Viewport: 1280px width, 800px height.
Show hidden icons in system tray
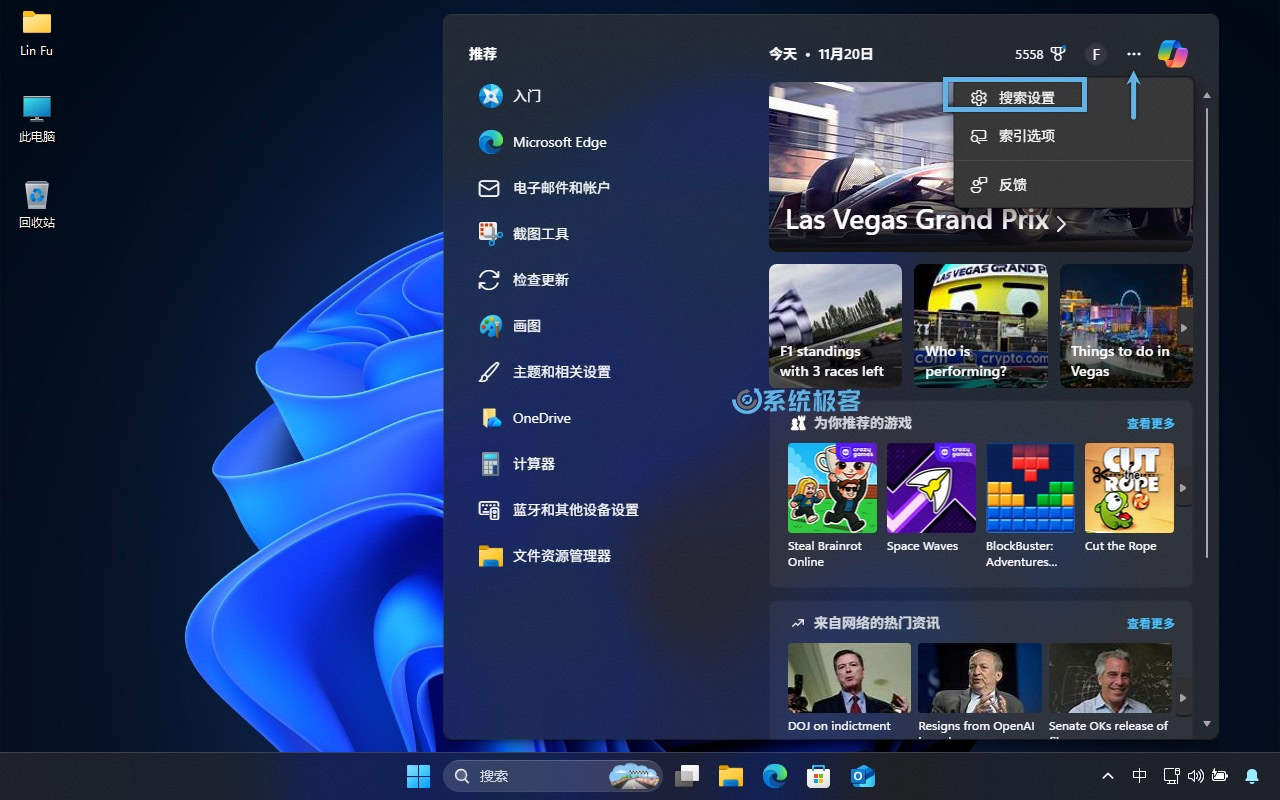click(x=1108, y=776)
